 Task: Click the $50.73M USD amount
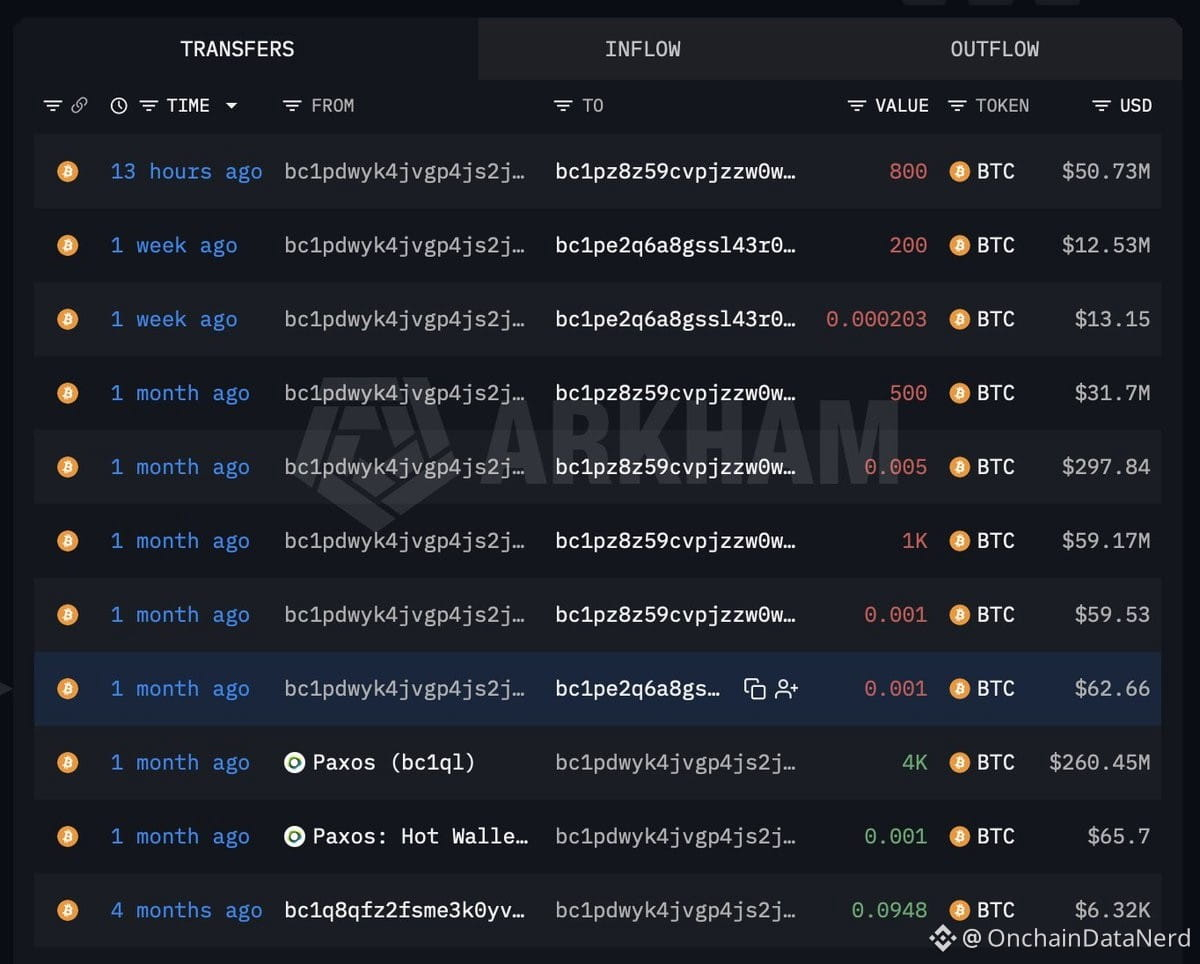click(x=1106, y=172)
